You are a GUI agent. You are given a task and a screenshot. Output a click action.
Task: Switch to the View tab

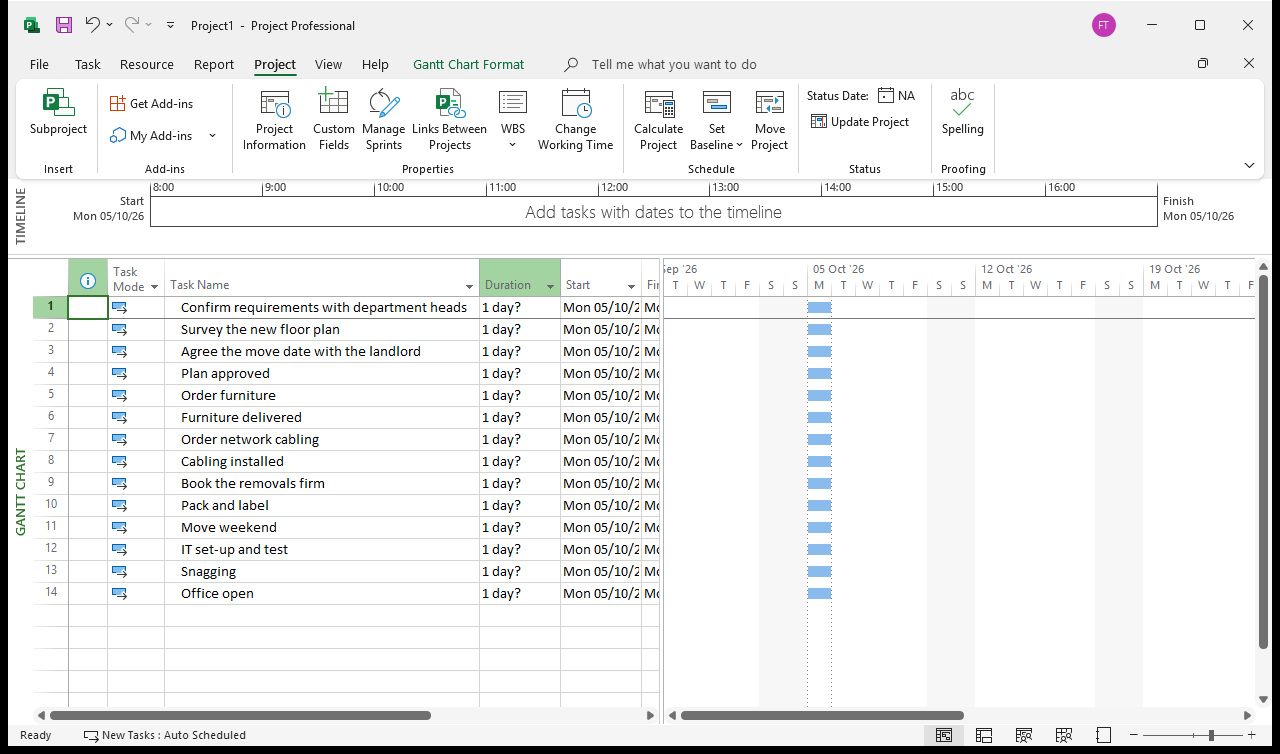(328, 64)
